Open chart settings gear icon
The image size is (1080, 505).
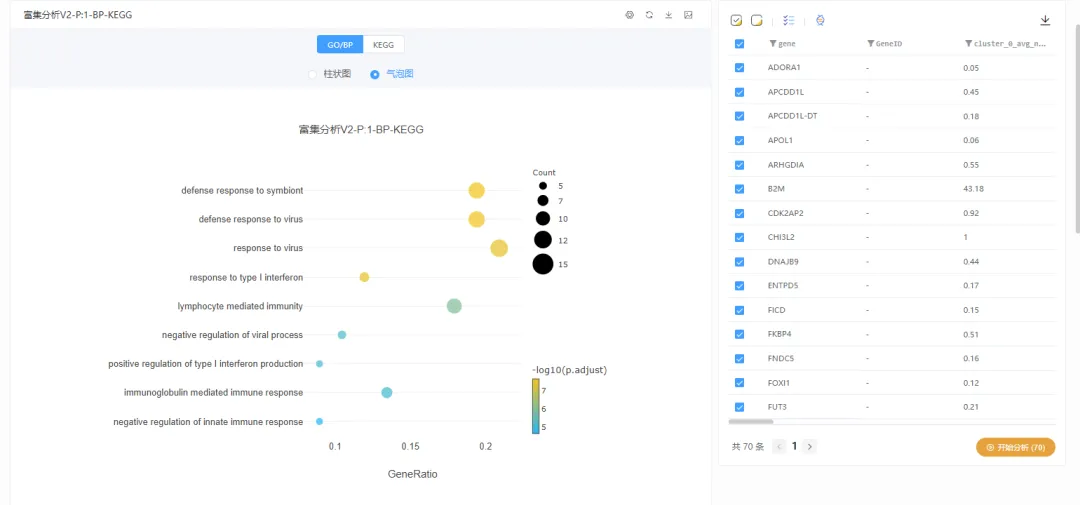click(x=629, y=14)
